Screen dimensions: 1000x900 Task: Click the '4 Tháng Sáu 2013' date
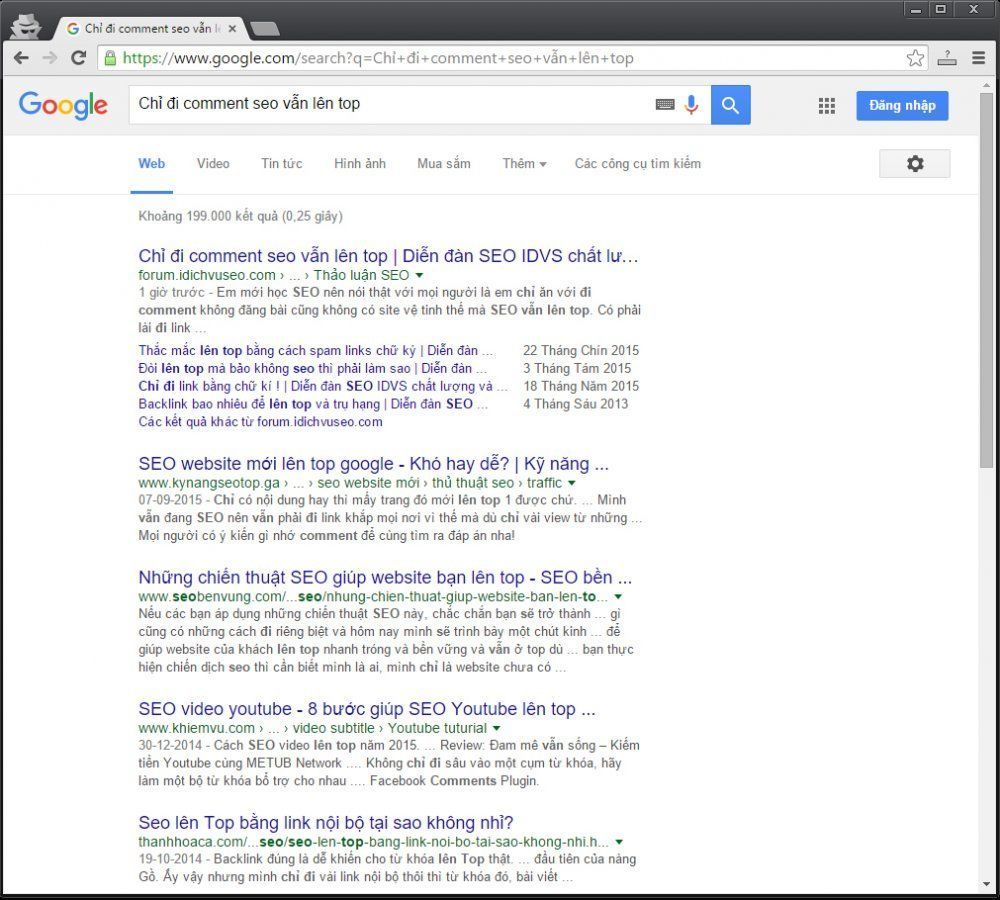576,404
